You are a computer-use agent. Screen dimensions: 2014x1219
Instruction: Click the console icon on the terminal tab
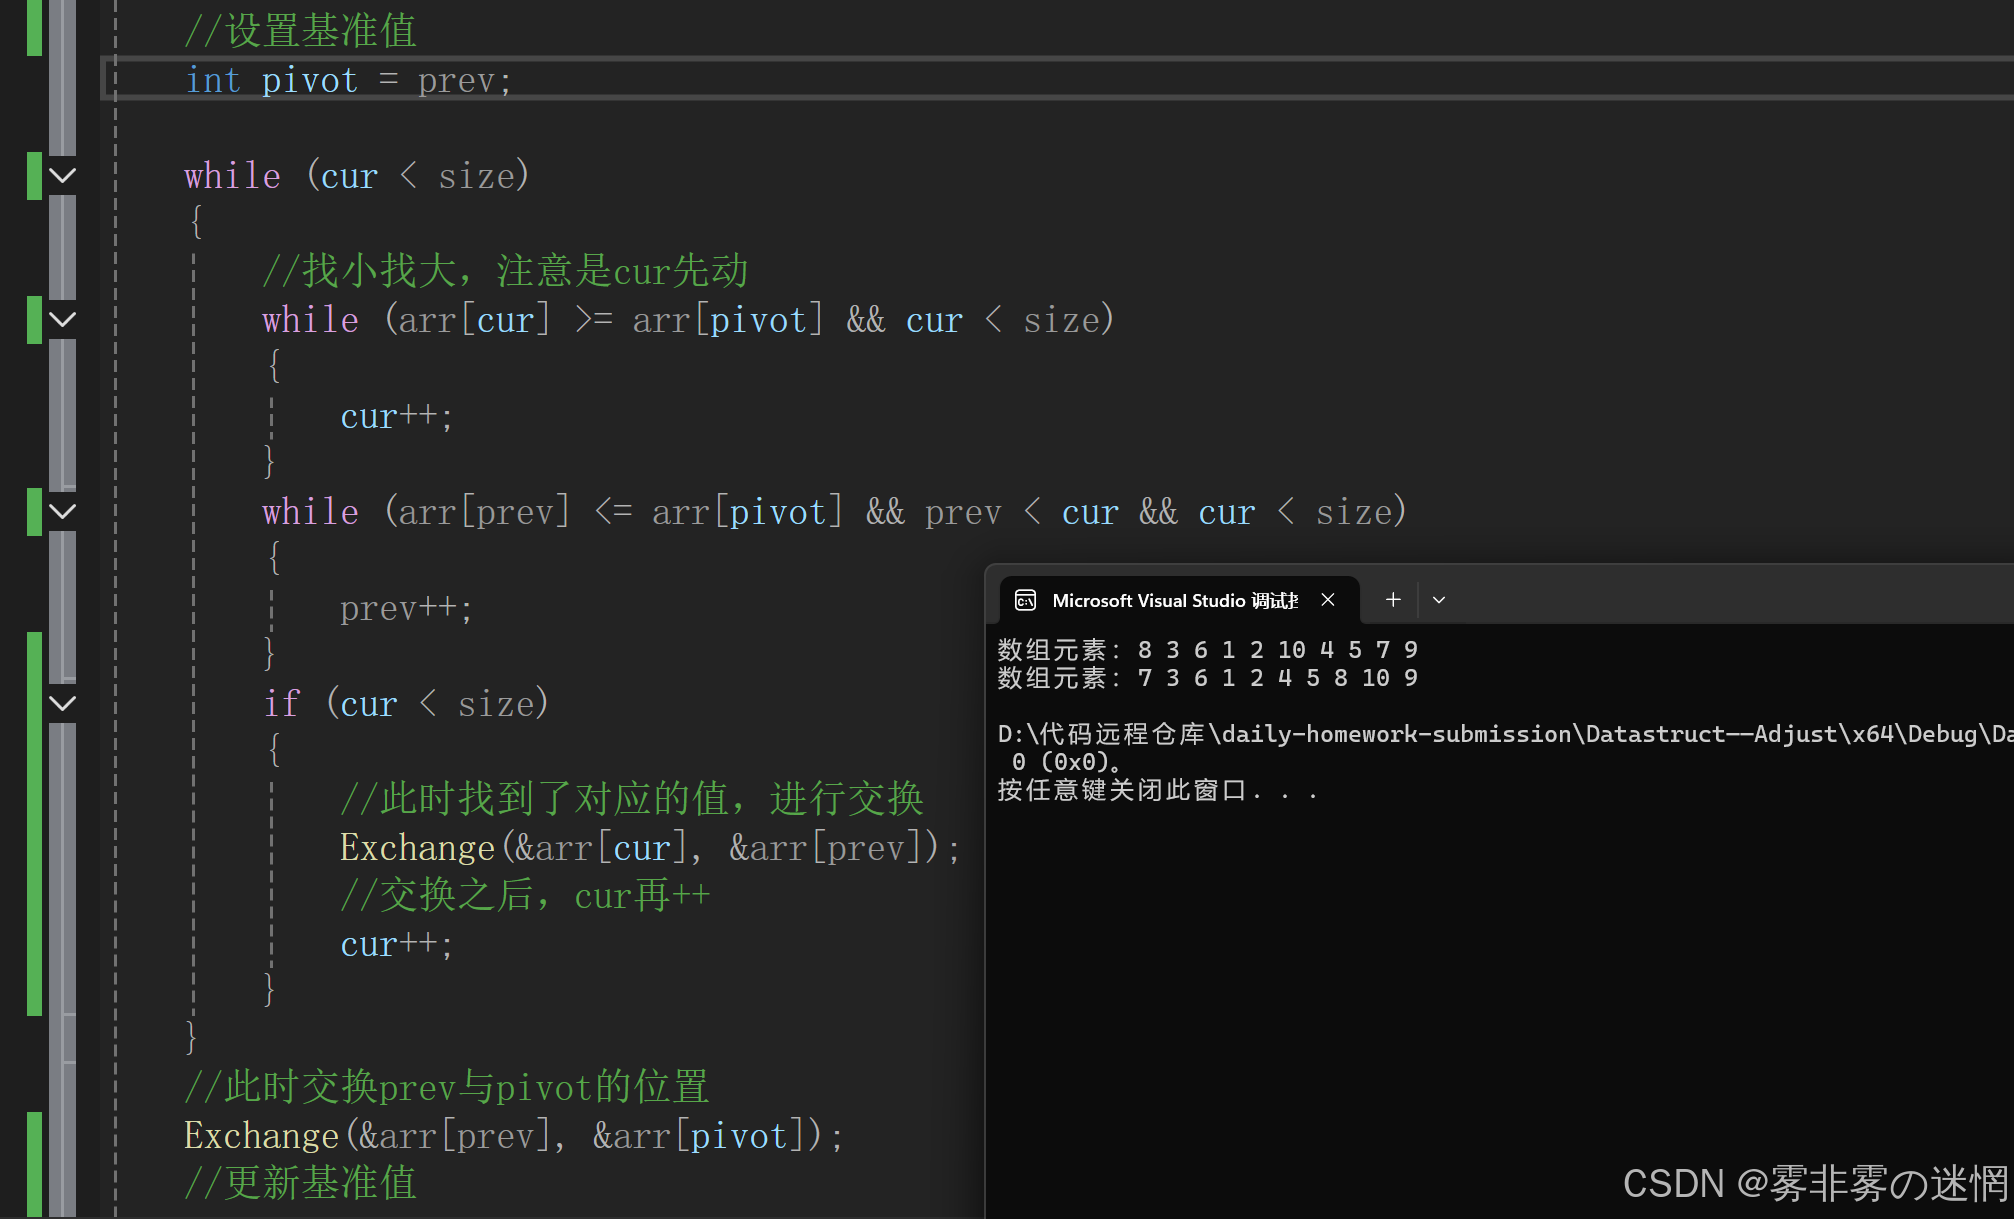(x=1025, y=600)
